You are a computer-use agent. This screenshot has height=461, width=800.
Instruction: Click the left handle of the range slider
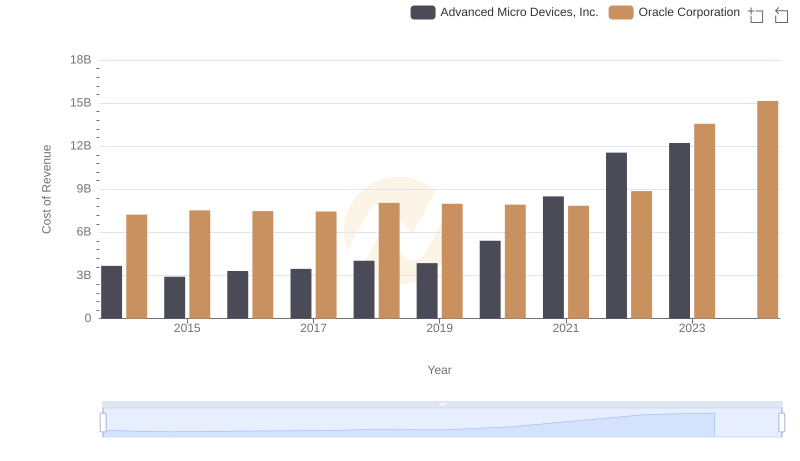[103, 423]
